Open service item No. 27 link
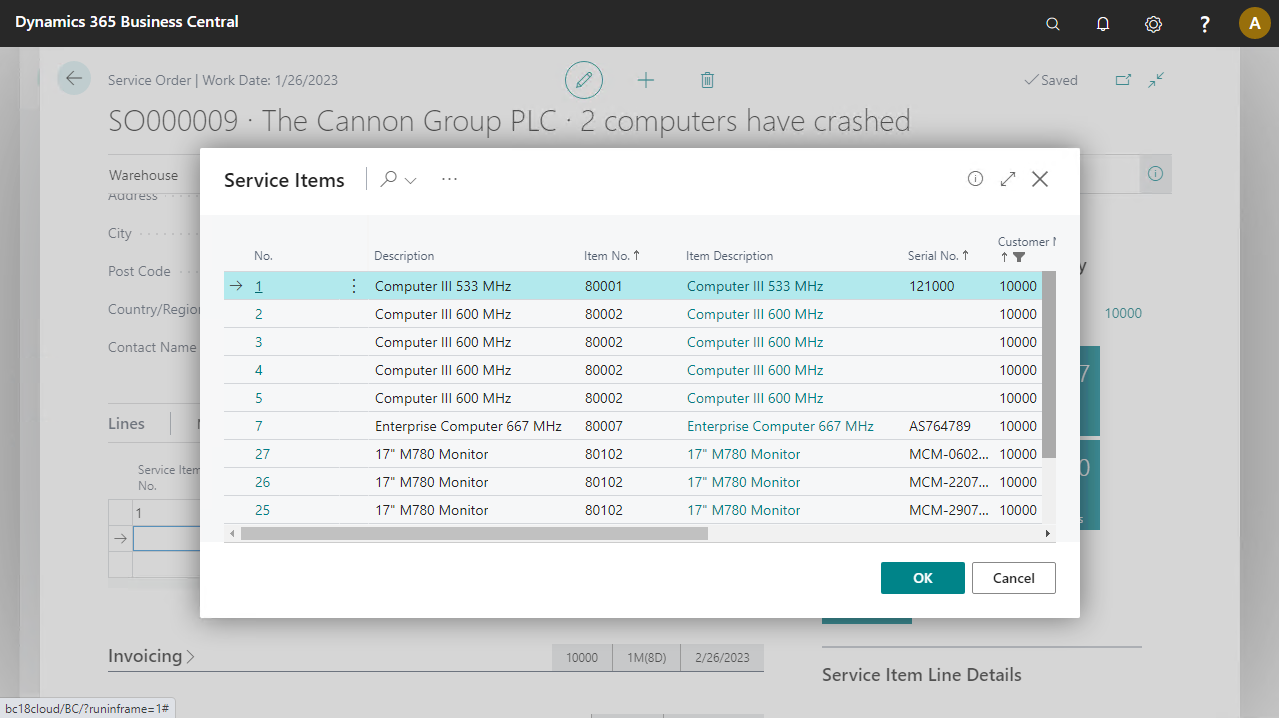The width and height of the screenshot is (1280, 720). coord(262,454)
